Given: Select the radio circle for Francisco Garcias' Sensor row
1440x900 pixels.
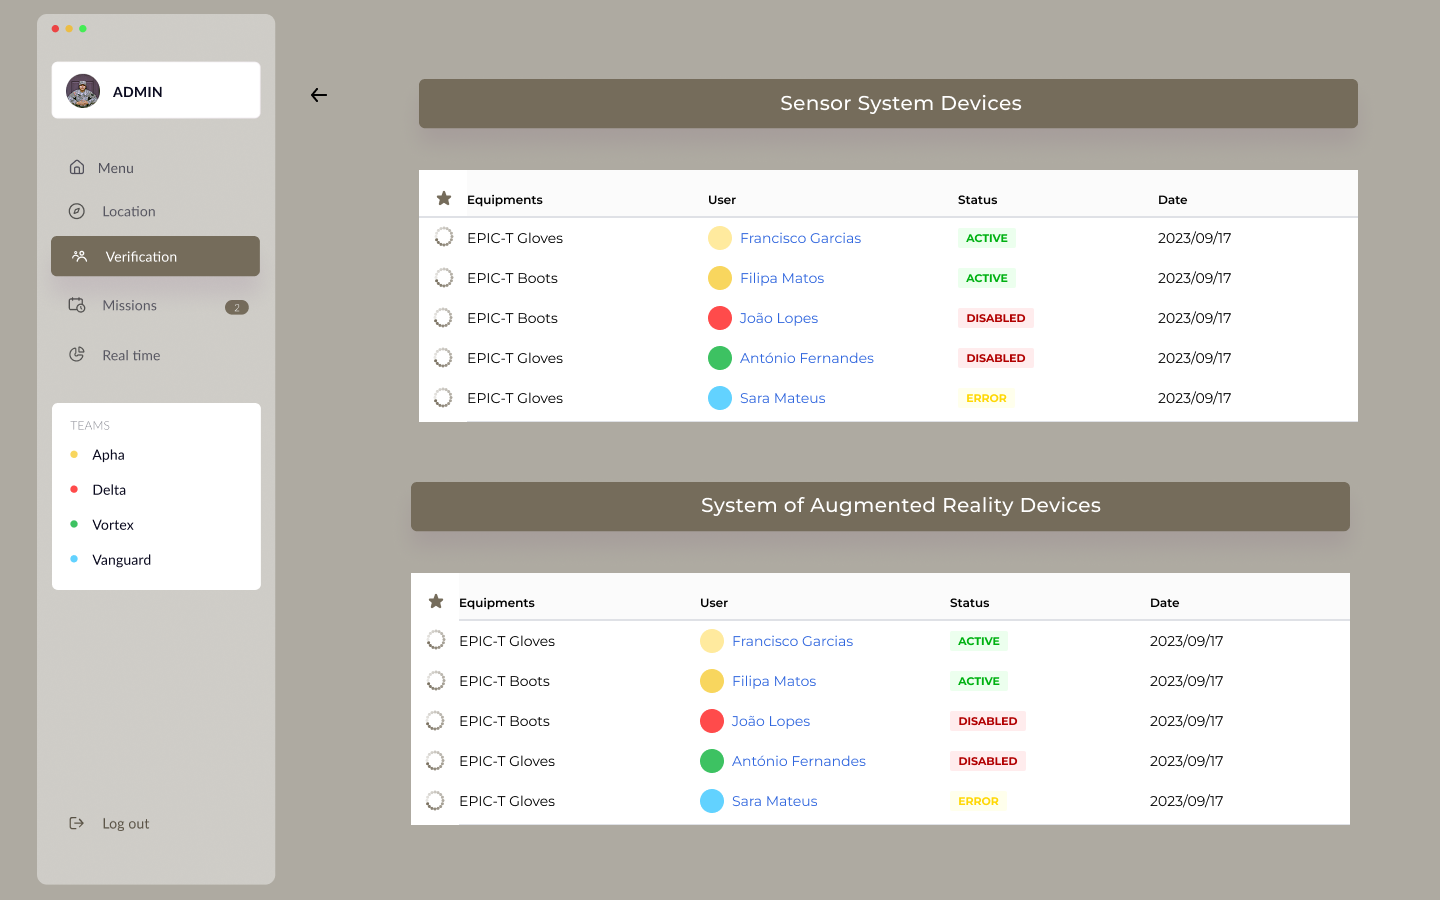Looking at the screenshot, I should (x=444, y=238).
